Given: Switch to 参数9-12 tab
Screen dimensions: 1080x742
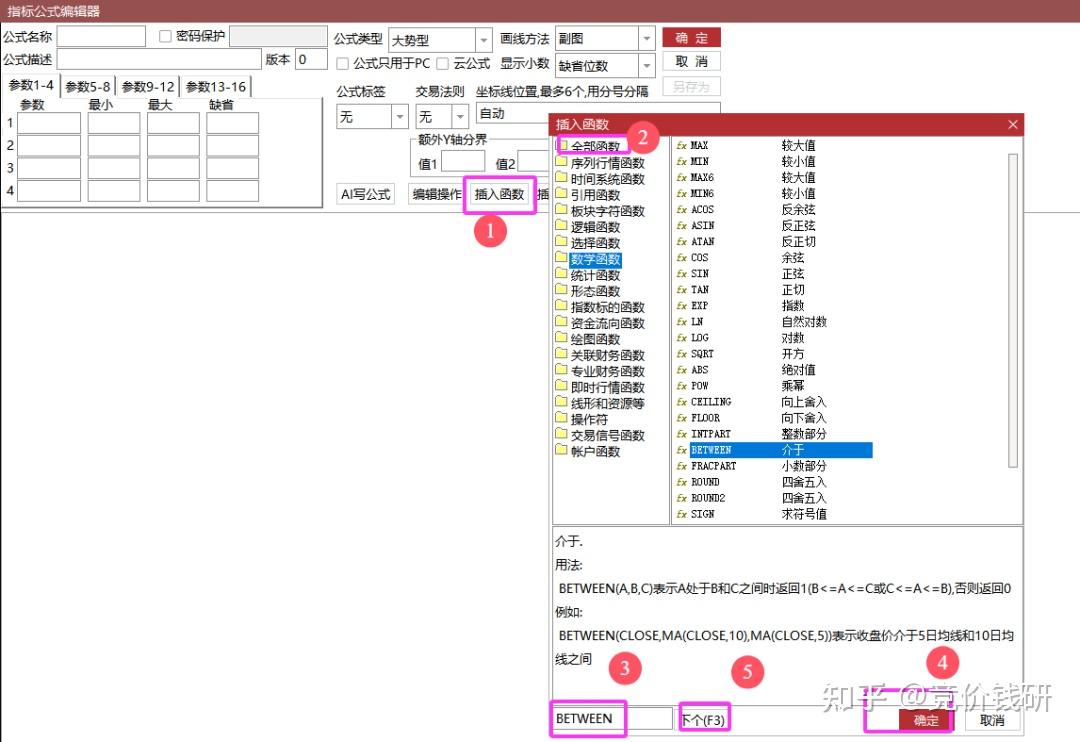Looking at the screenshot, I should pyautogui.click(x=148, y=87).
